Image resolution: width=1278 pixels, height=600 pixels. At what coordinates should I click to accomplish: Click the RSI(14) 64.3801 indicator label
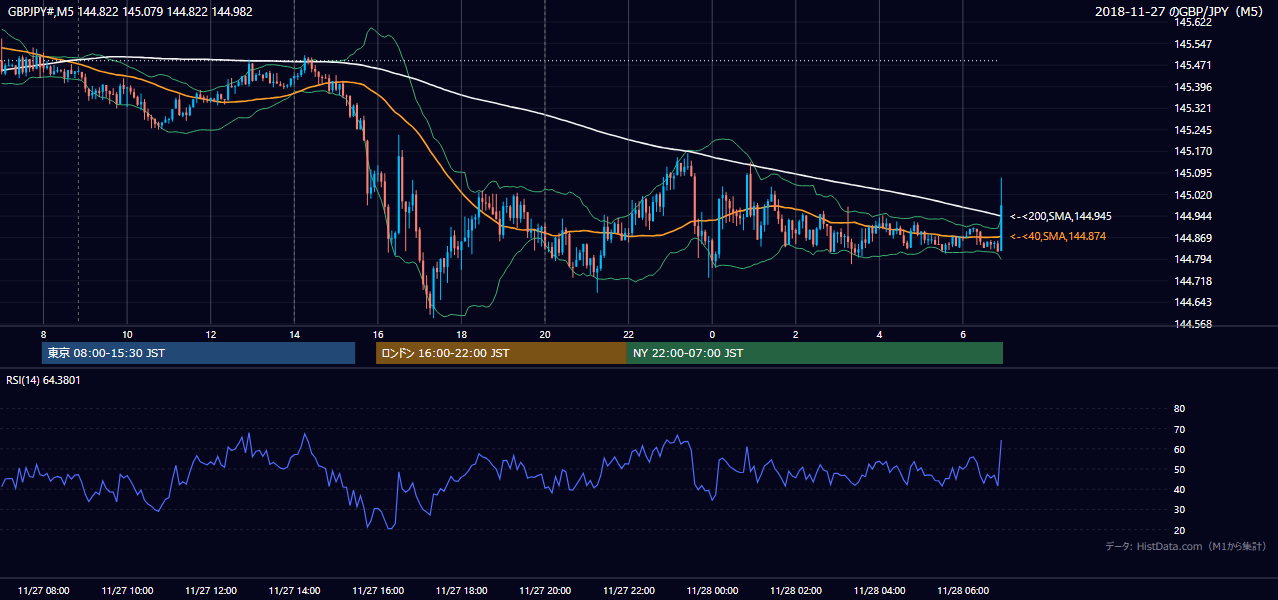tap(44, 380)
